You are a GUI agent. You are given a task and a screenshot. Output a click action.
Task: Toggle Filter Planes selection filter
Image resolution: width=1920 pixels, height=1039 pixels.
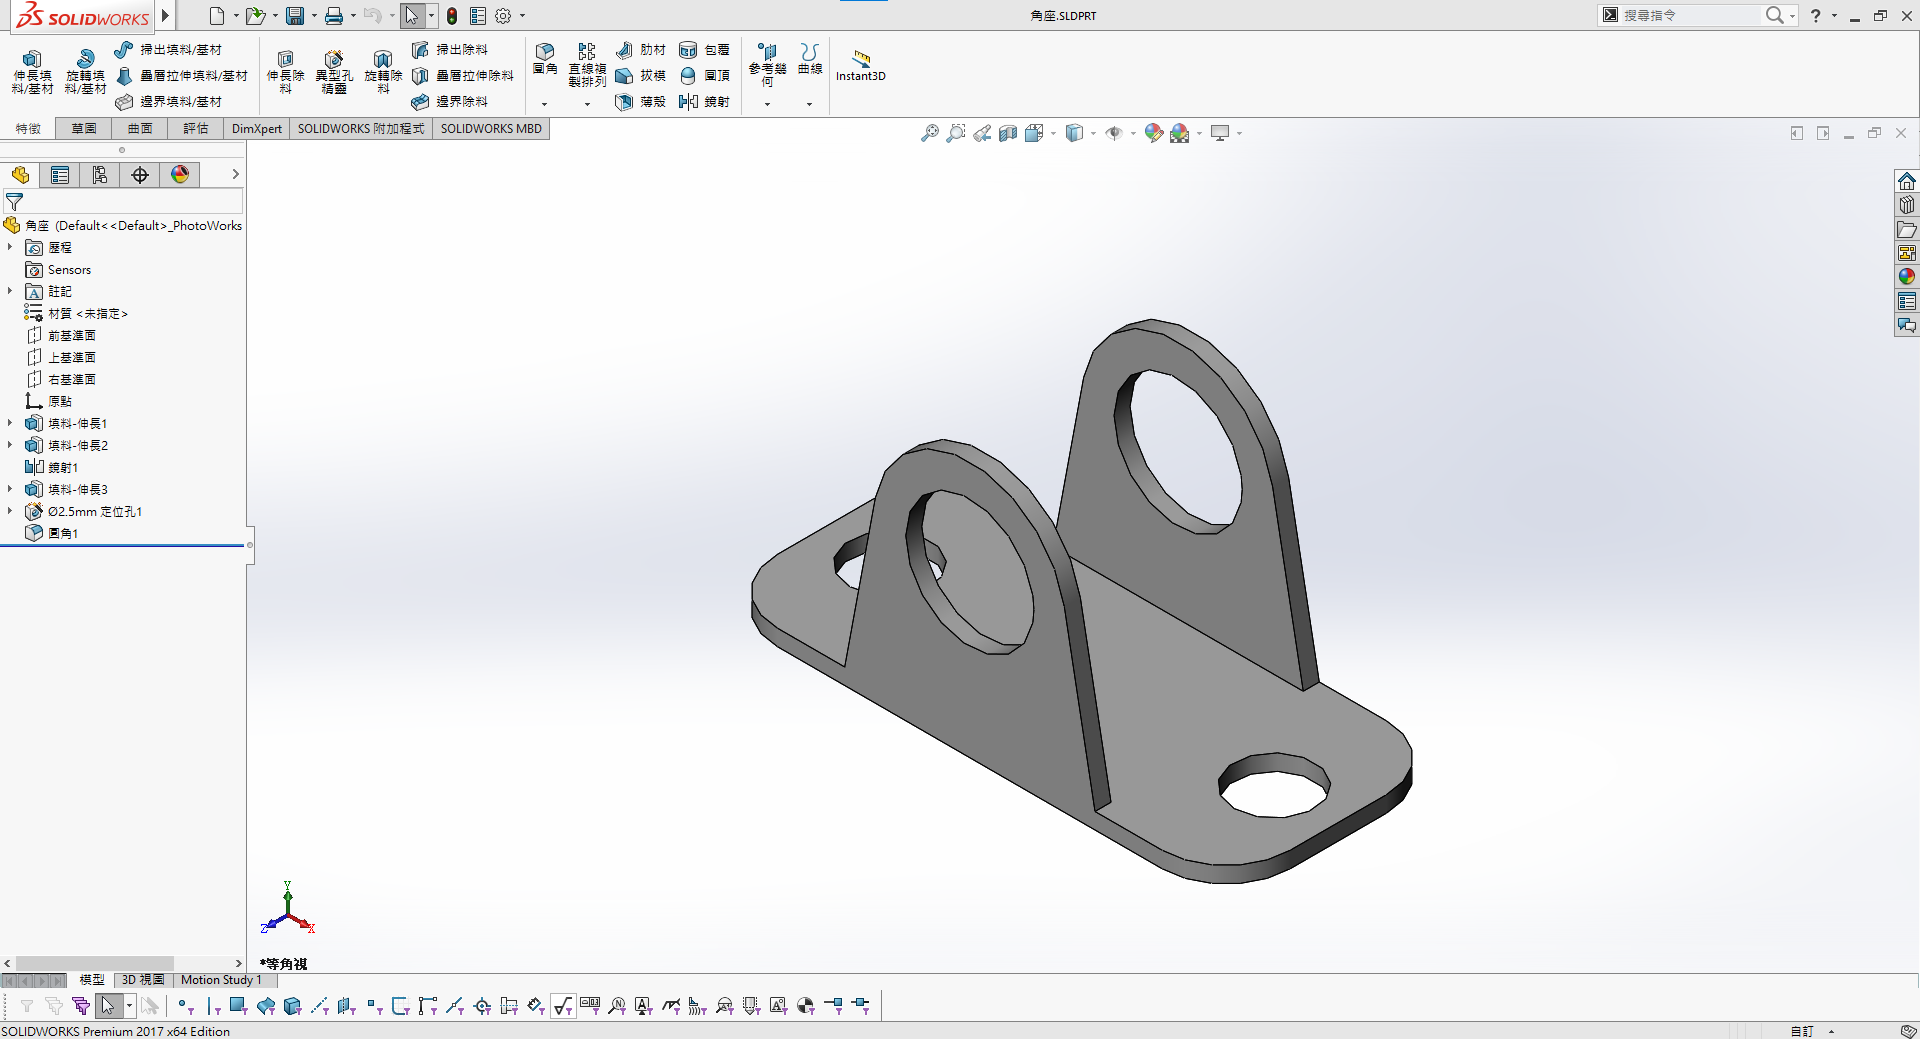point(347,1006)
